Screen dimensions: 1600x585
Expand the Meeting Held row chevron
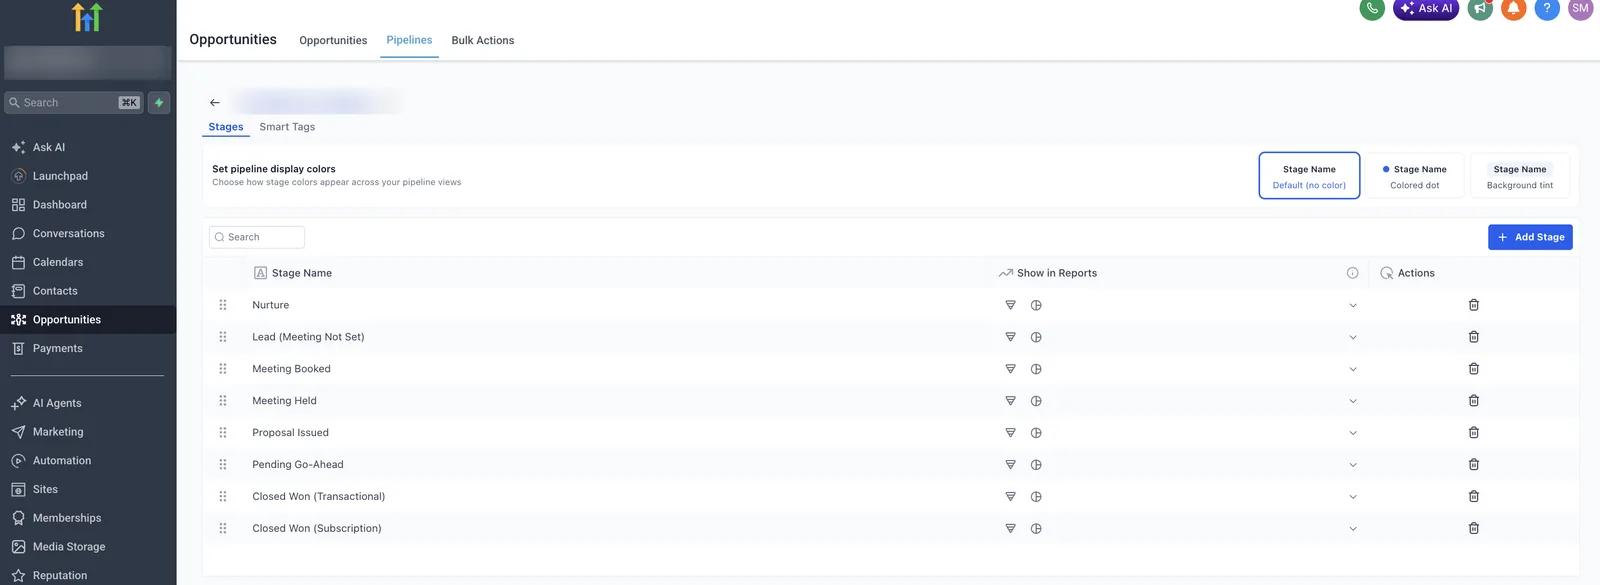[1352, 401]
